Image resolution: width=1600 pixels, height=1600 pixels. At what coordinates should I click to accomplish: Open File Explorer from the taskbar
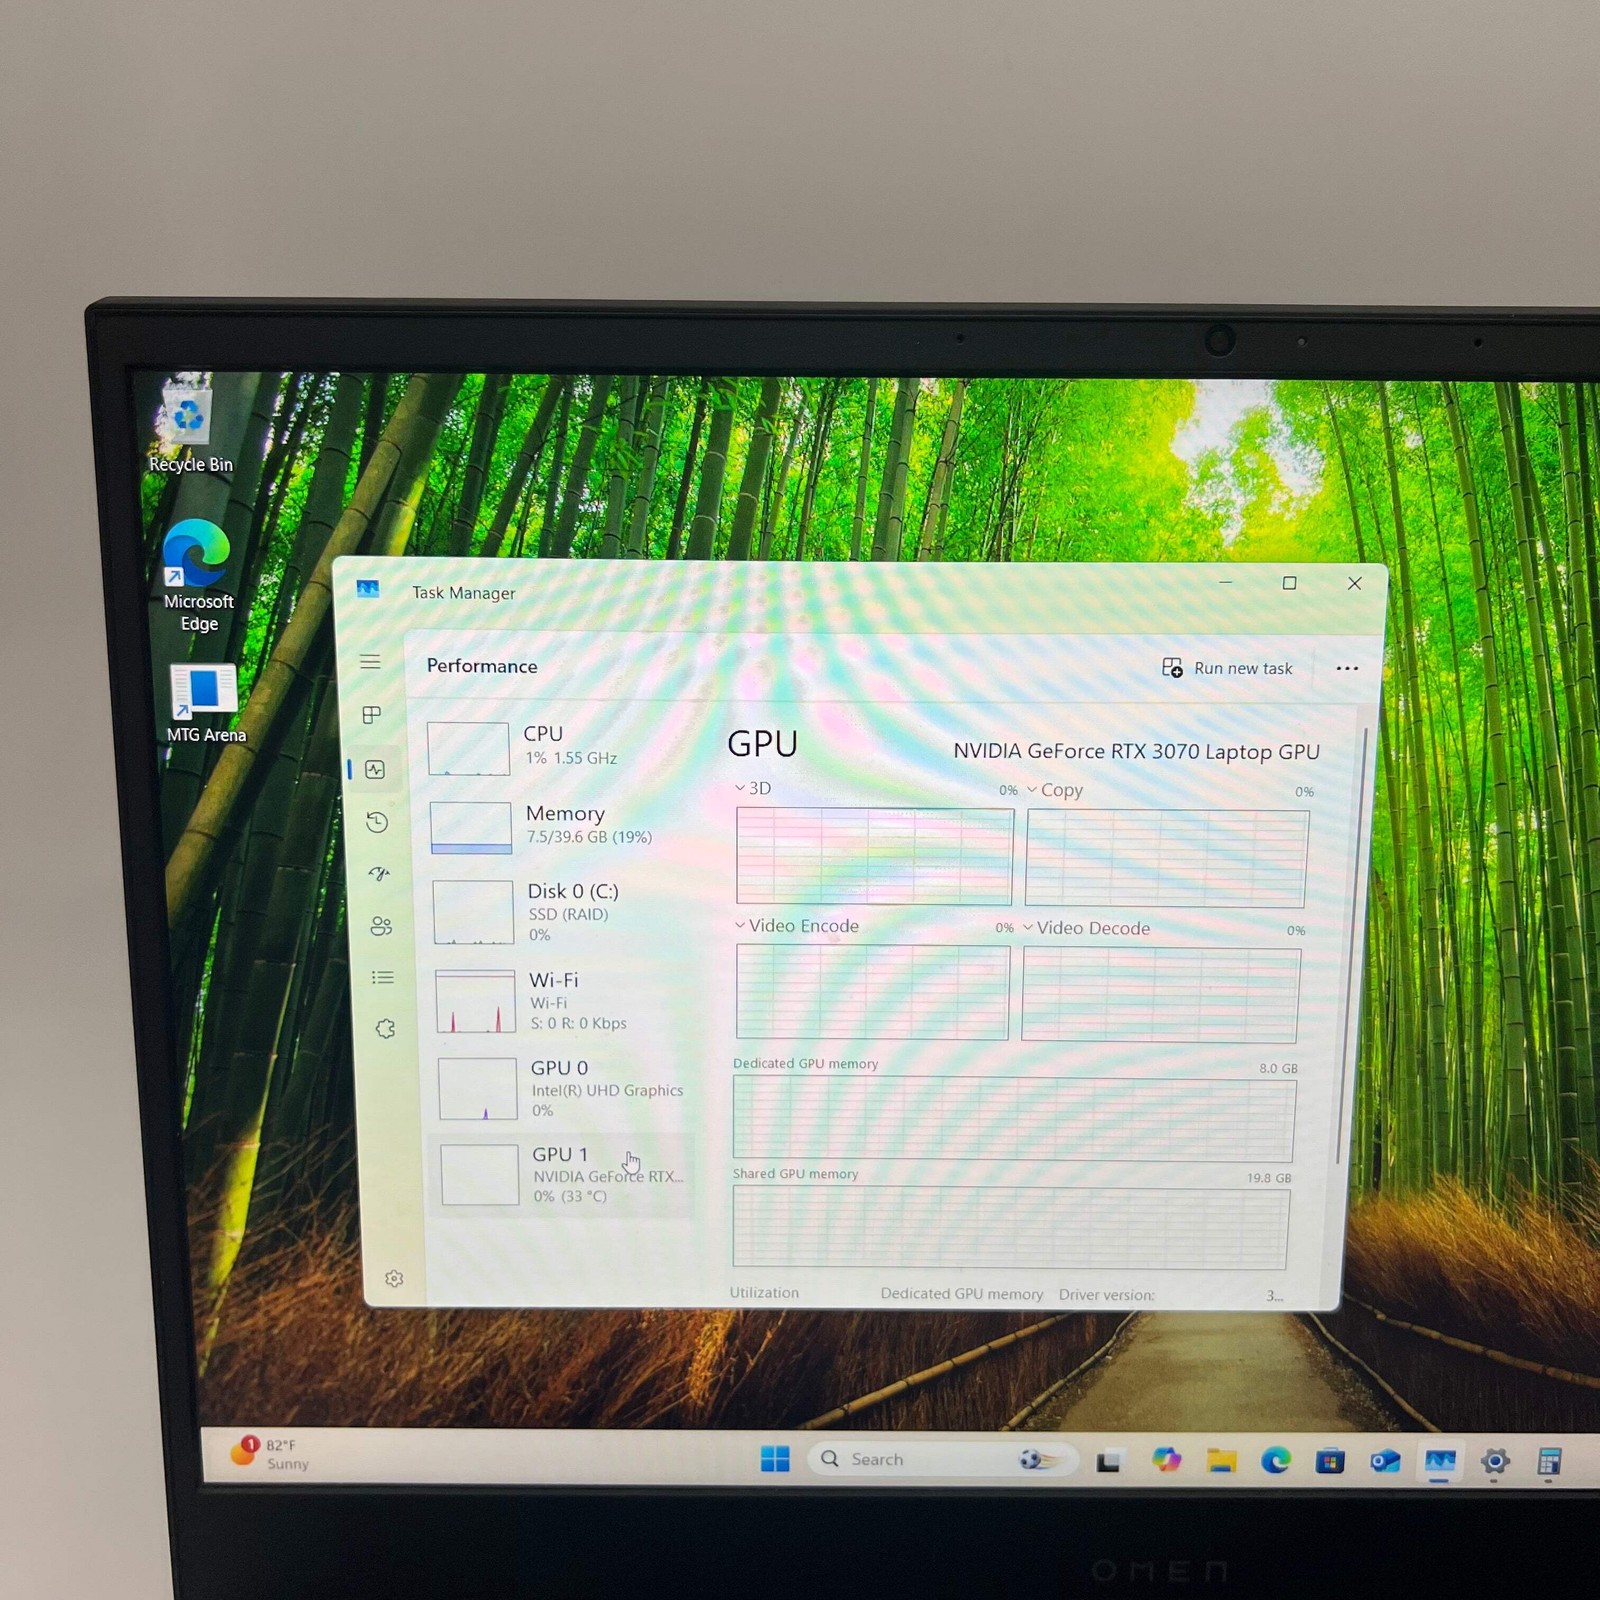coord(1221,1461)
